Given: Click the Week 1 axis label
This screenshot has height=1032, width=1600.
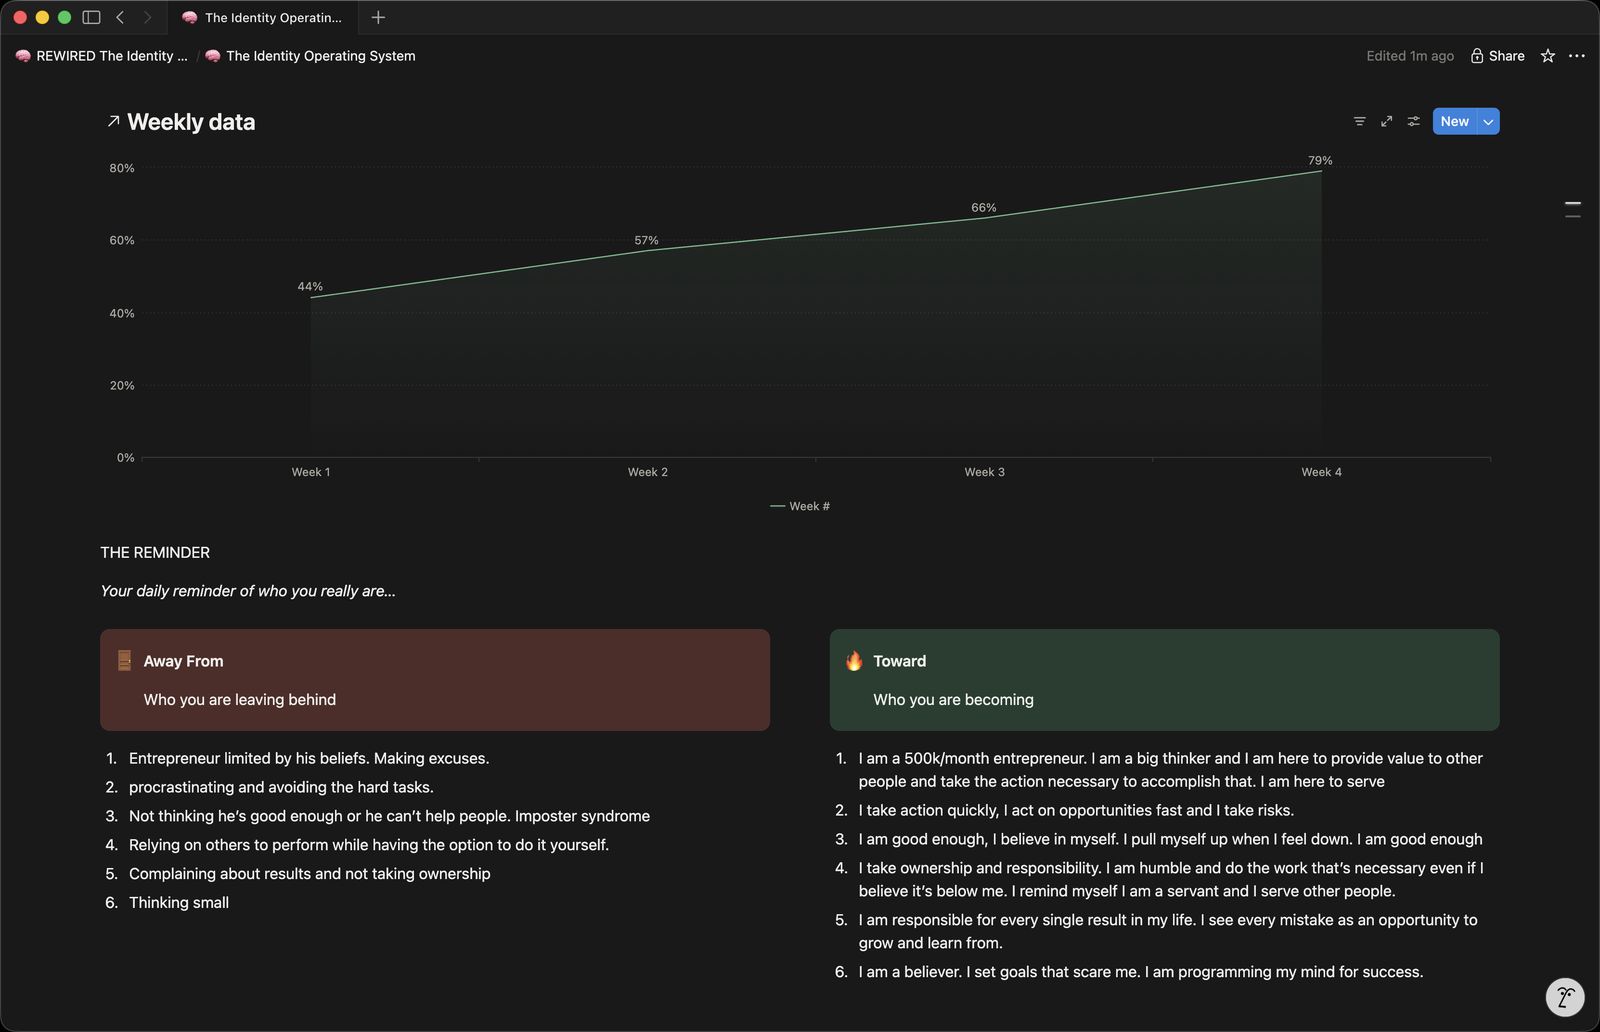Looking at the screenshot, I should click(x=310, y=472).
